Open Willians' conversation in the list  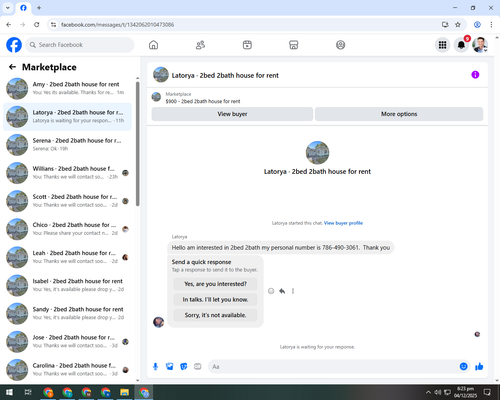coord(67,173)
